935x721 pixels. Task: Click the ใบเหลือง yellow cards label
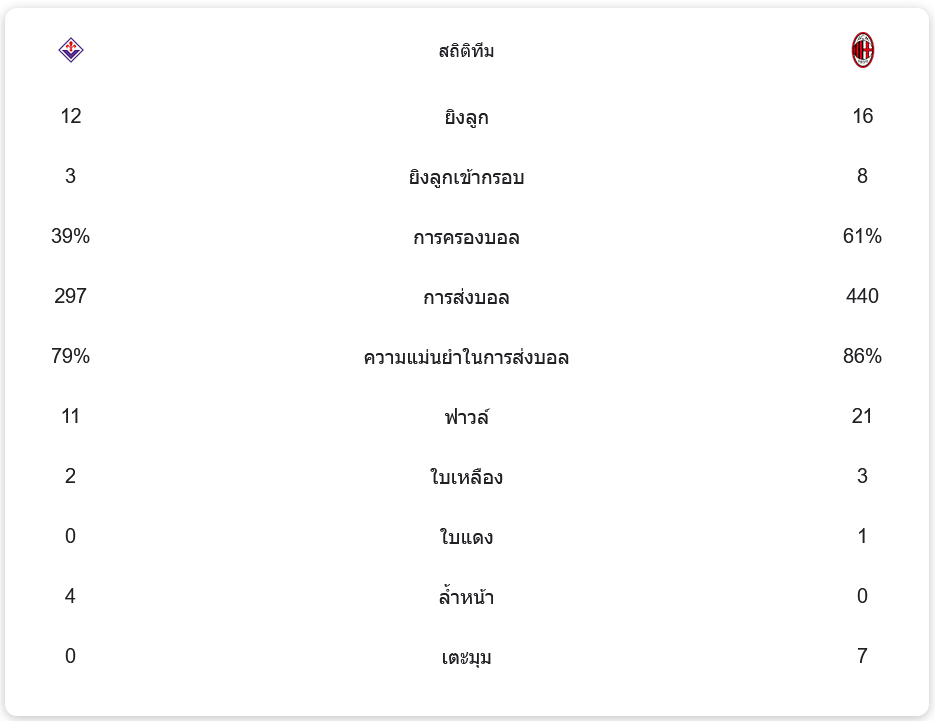tap(466, 478)
